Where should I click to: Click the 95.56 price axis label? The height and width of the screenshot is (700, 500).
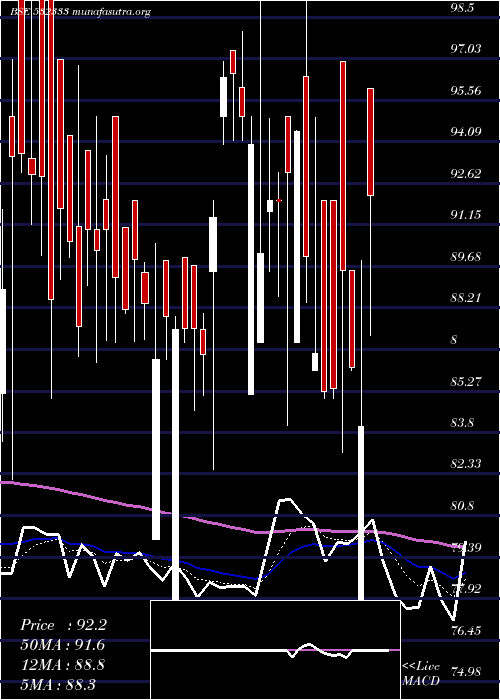click(466, 91)
